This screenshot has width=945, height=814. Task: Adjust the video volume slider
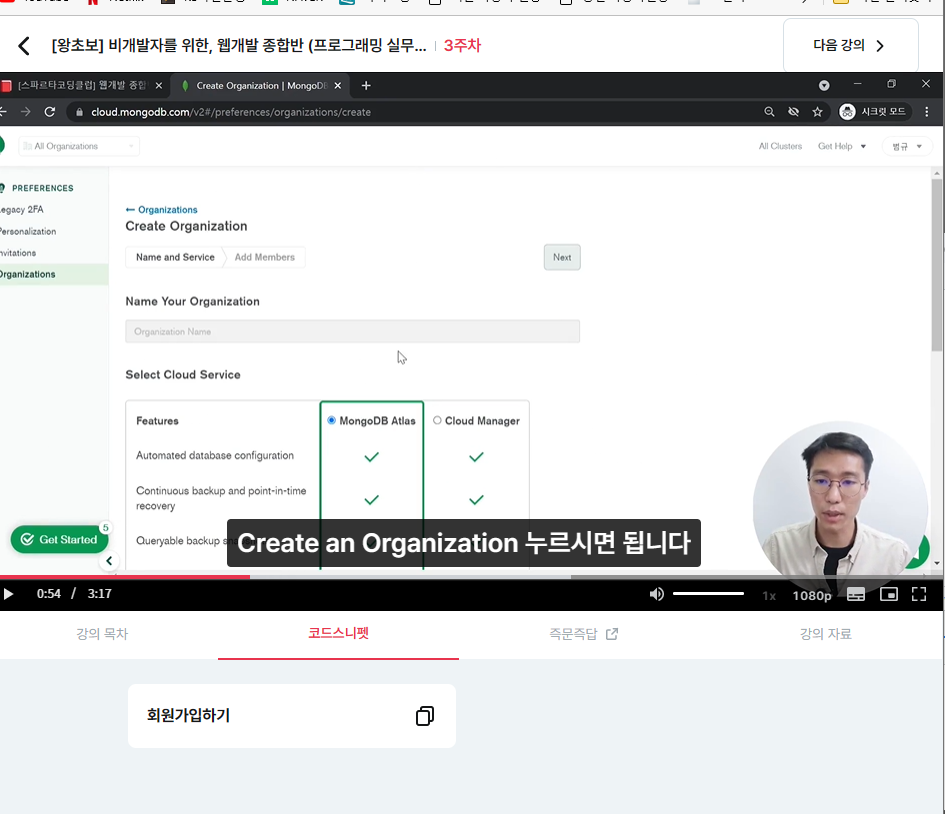(708, 593)
